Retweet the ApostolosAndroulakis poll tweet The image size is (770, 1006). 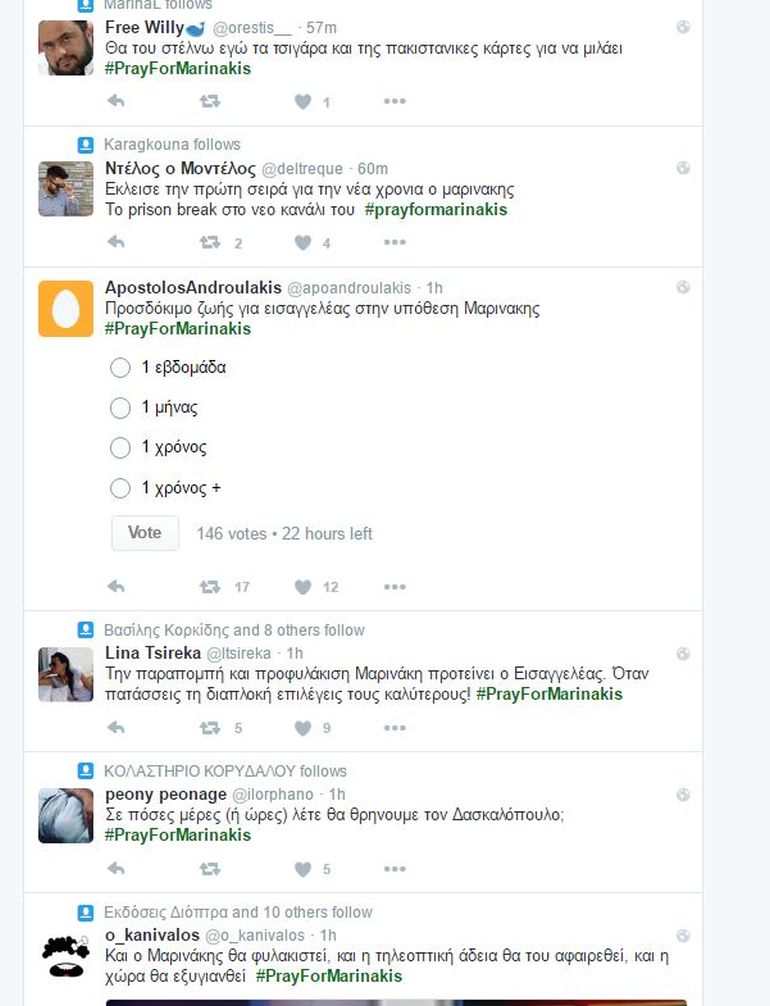210,587
